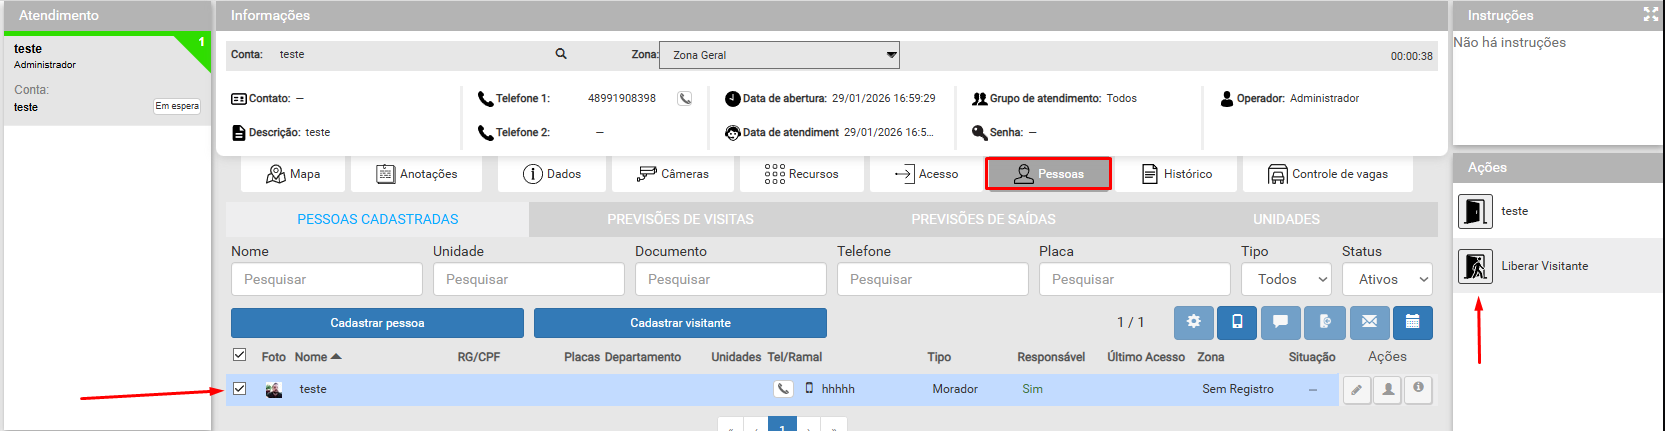
Task: Toggle the select-all checkbox in table header
Action: click(x=240, y=355)
